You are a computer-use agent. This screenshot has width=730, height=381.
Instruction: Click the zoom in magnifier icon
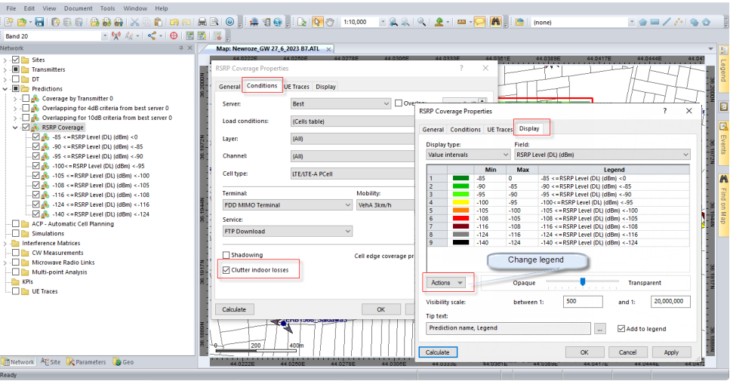click(394, 22)
